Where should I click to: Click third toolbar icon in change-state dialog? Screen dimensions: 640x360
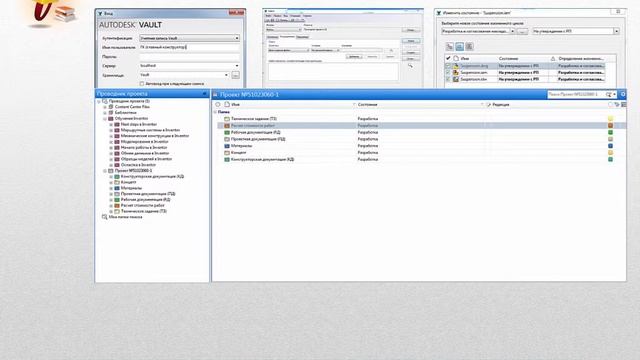(469, 47)
